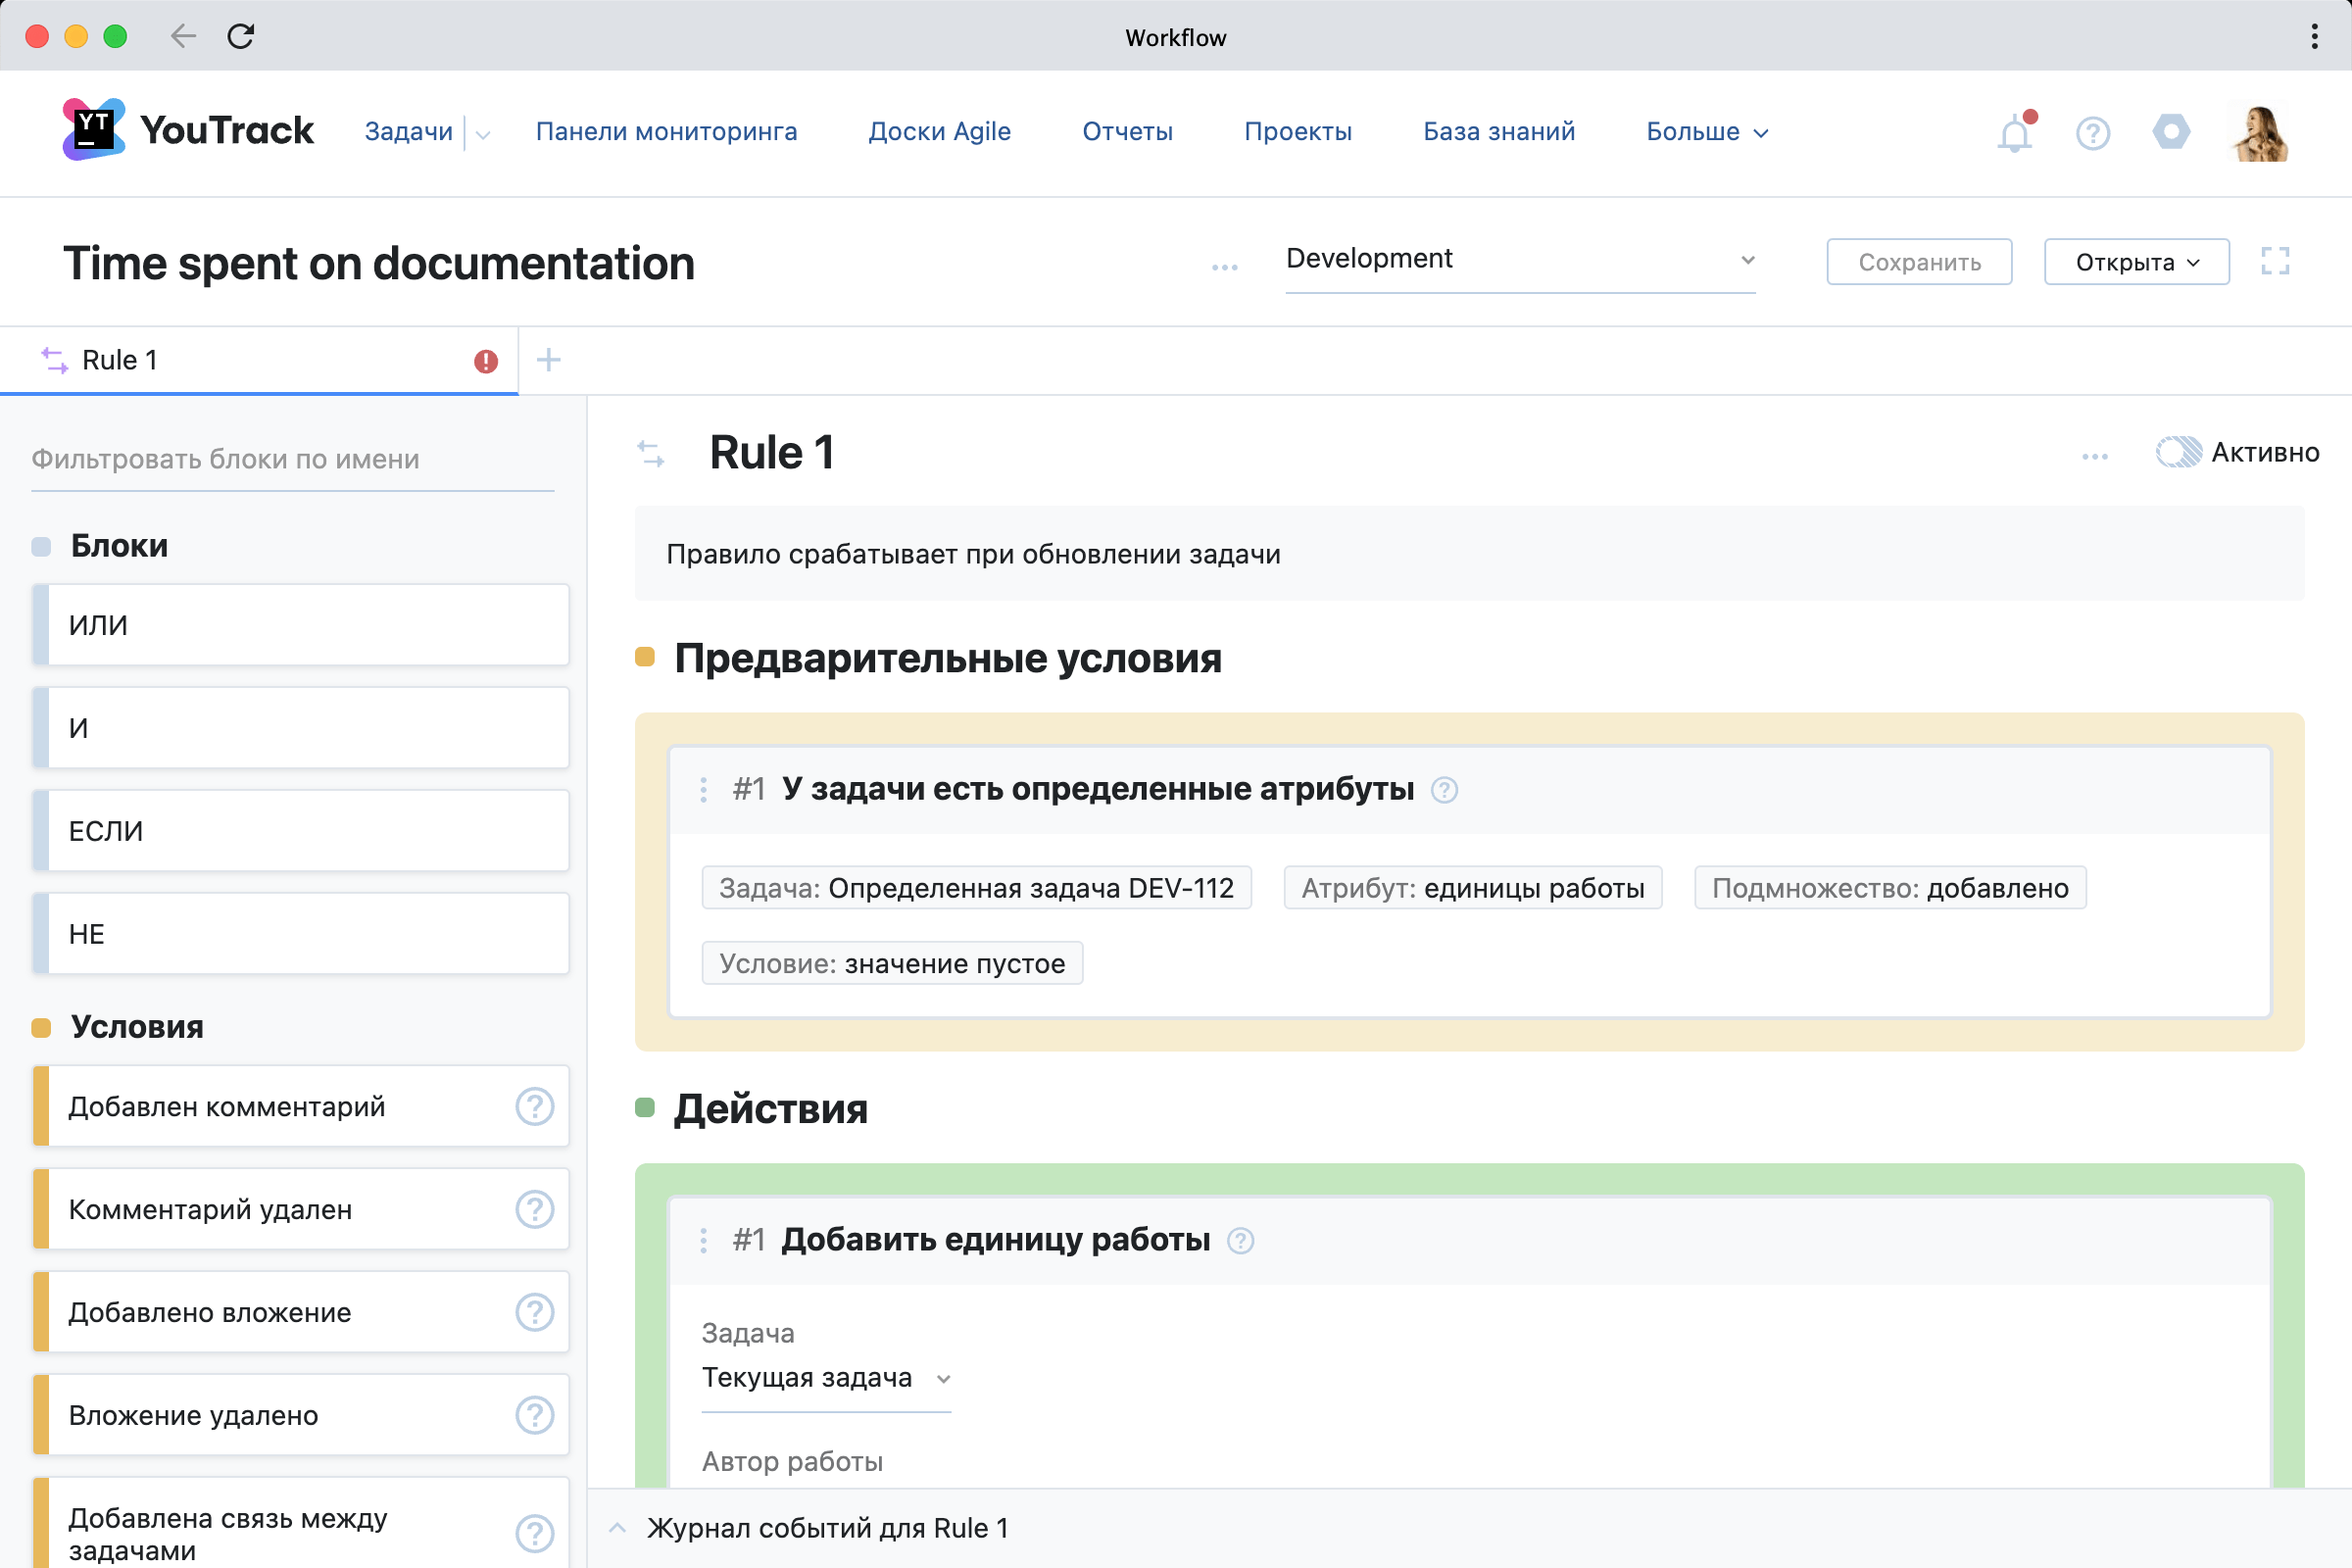This screenshot has width=2352, height=1568.
Task: Open the administration hexagon icon
Action: [x=2171, y=132]
